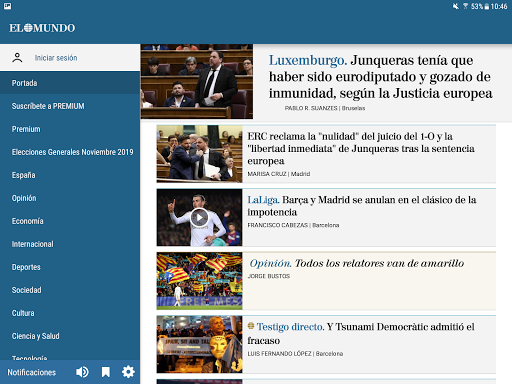Tap the picture notification status icon
This screenshot has width=512, height=384.
7,6
